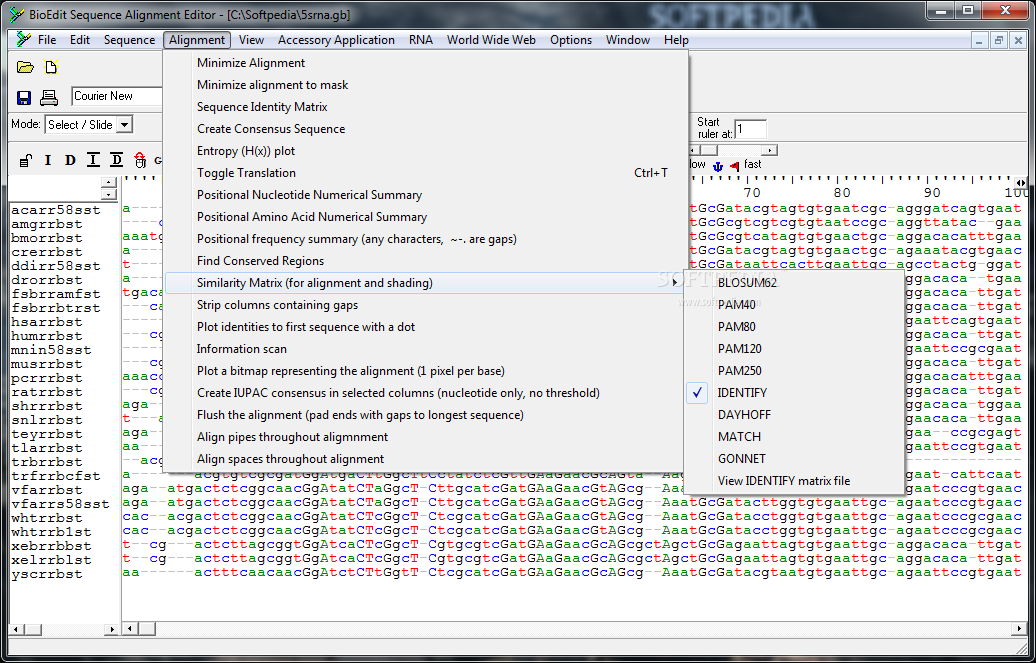Select the PAM80 matrix
The width and height of the screenshot is (1036, 663).
[x=794, y=327]
